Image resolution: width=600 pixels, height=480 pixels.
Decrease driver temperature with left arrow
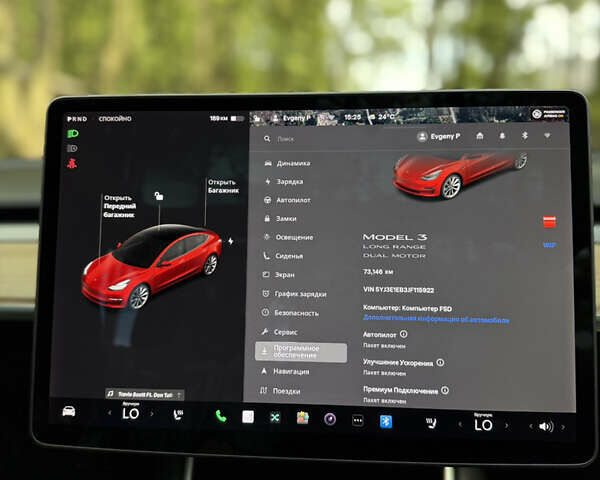point(108,412)
